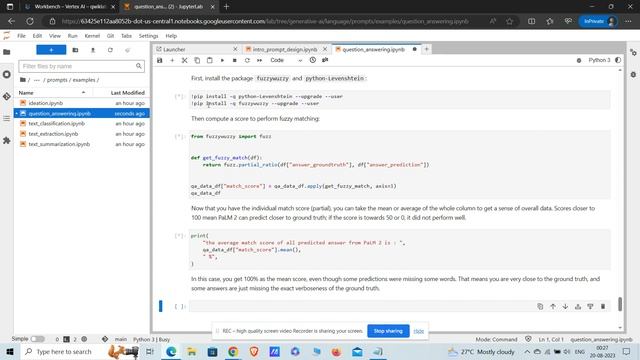640x360 pixels.
Task: Click the blue New Launcher plus button
Action: click(x=51, y=50)
